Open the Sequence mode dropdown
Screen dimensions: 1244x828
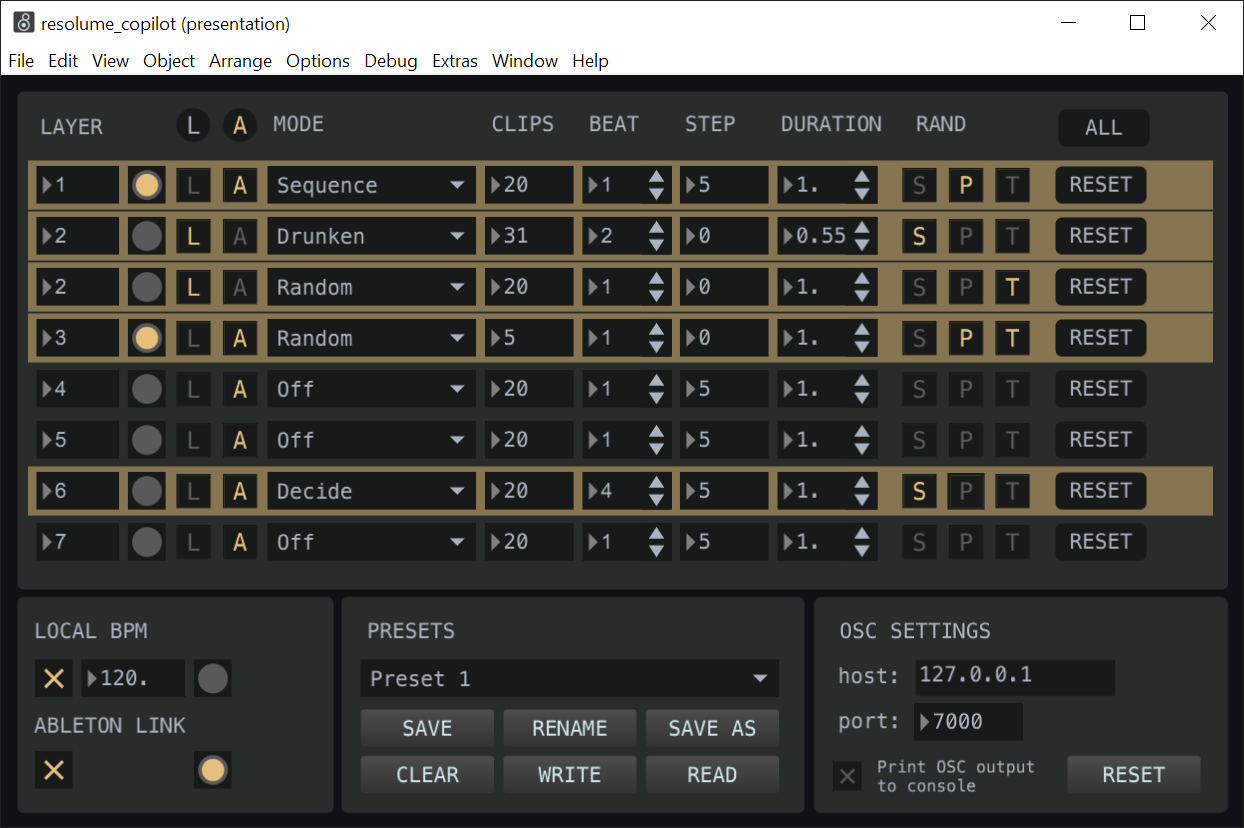371,185
